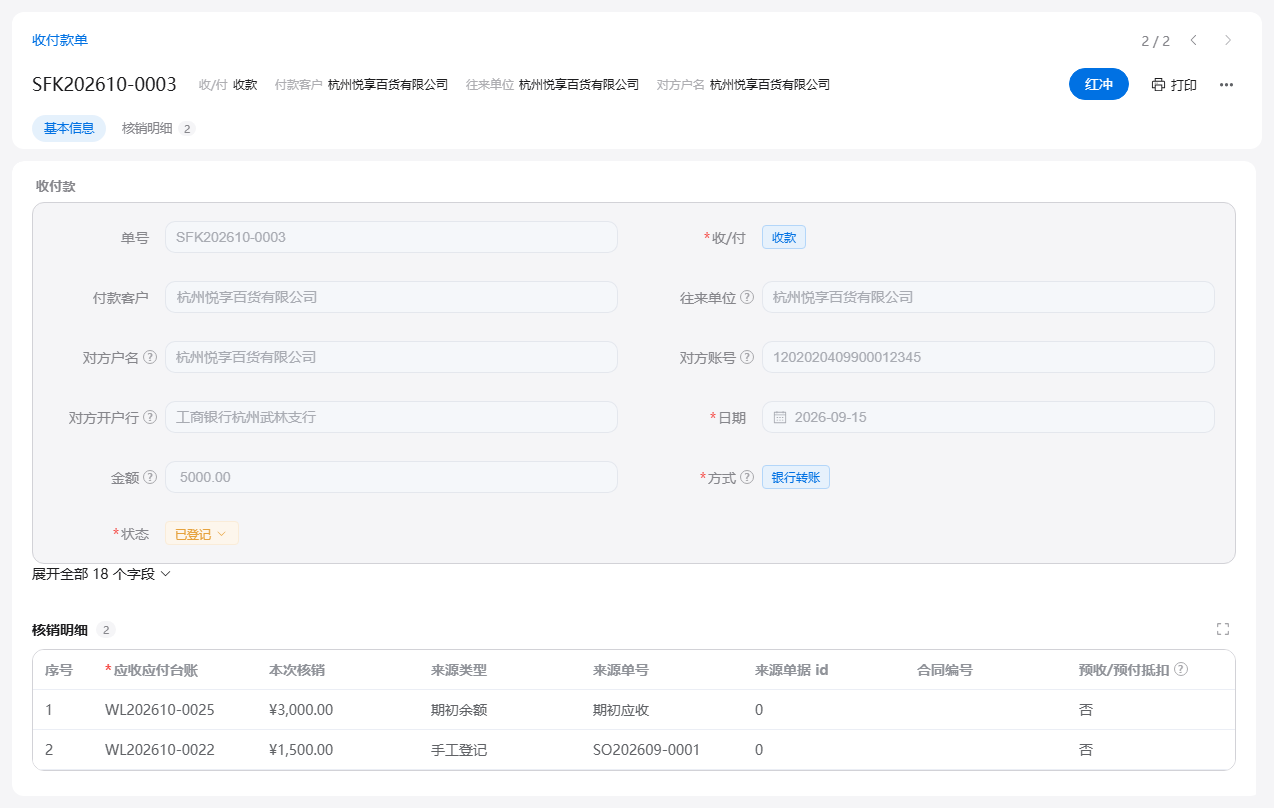Click help icon next to 金额
Screen dimensions: 1274x808
[x=150, y=477]
